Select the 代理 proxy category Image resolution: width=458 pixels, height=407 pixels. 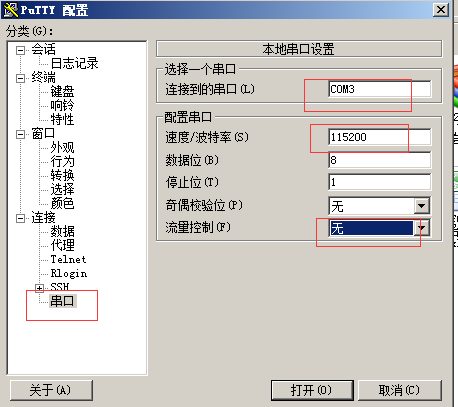[x=62, y=245]
